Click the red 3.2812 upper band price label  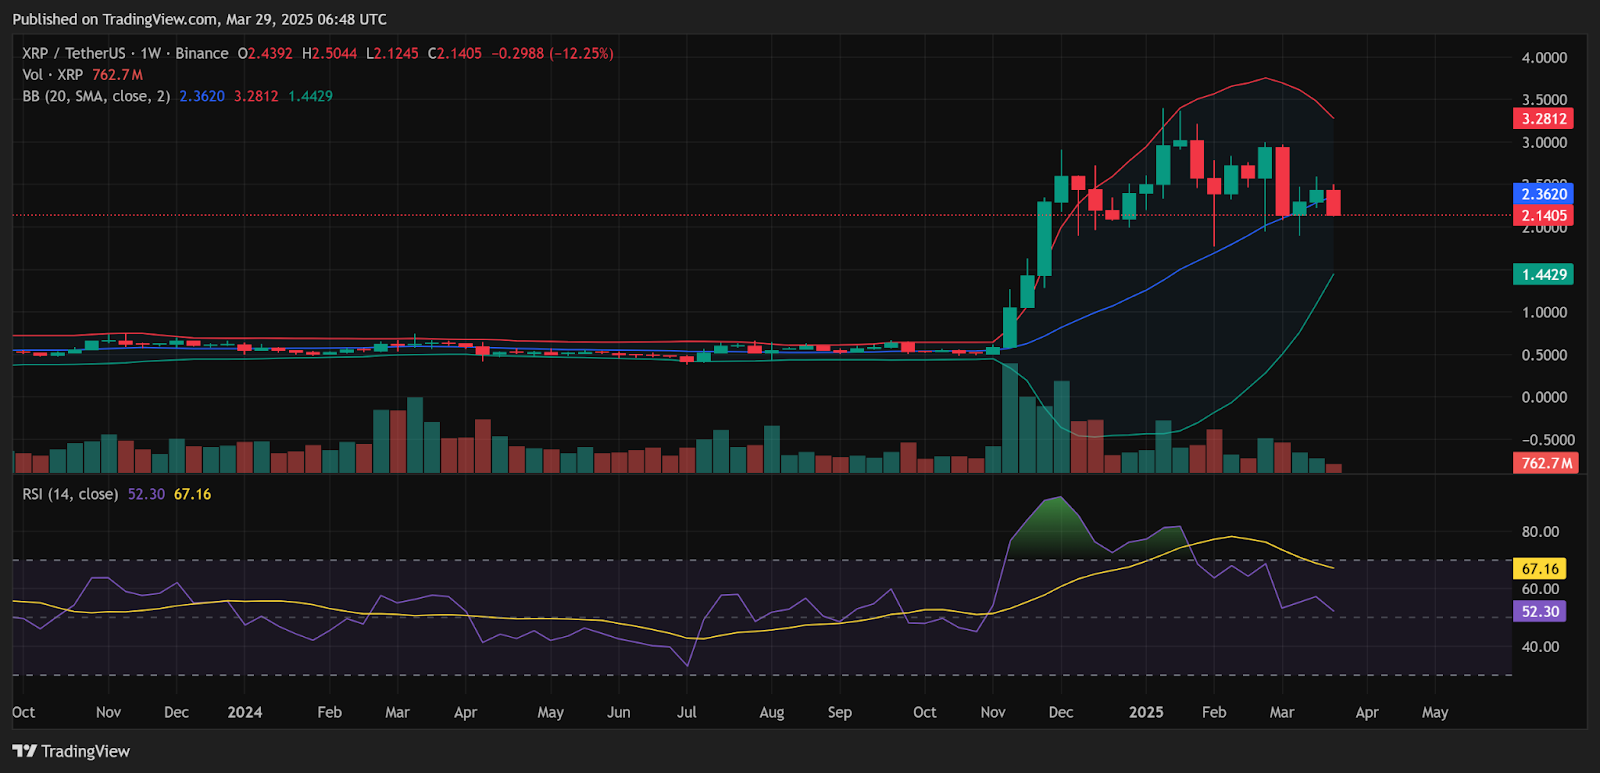click(x=1543, y=119)
